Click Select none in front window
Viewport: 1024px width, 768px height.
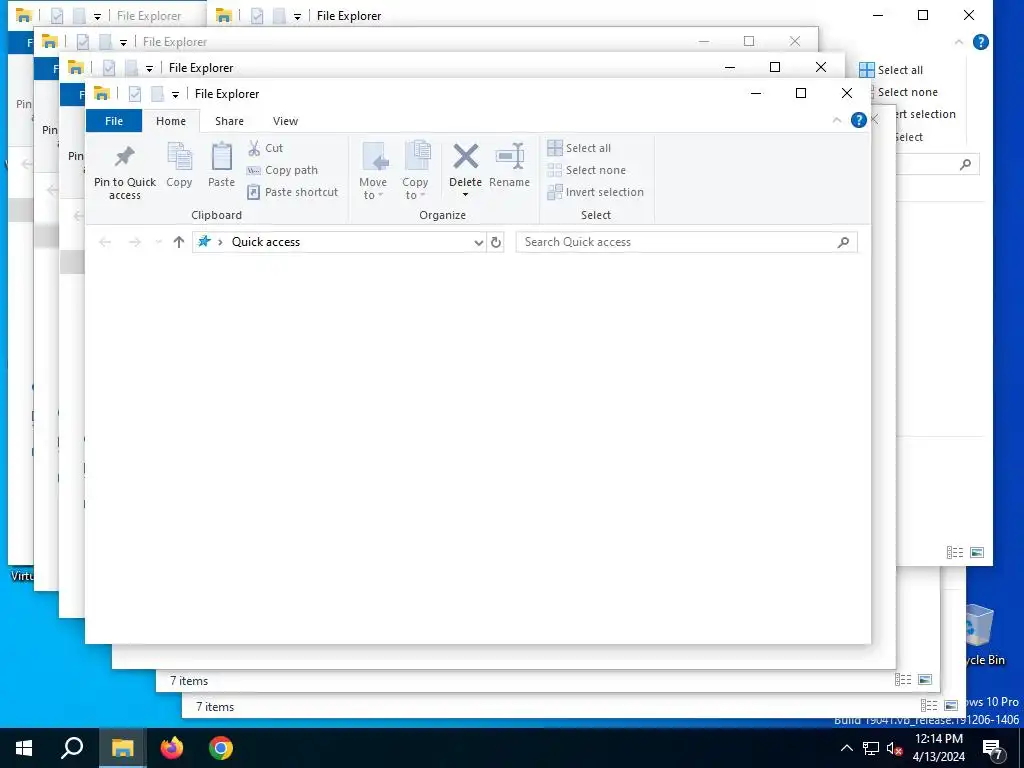pos(586,170)
